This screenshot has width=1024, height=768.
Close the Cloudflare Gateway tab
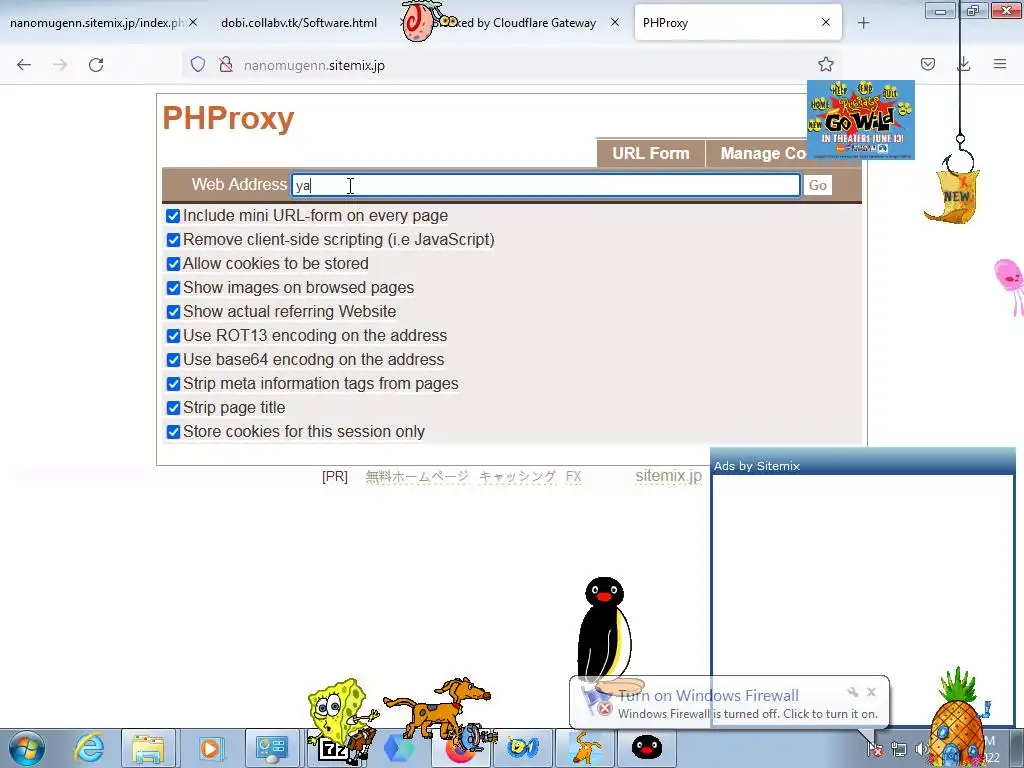click(615, 22)
